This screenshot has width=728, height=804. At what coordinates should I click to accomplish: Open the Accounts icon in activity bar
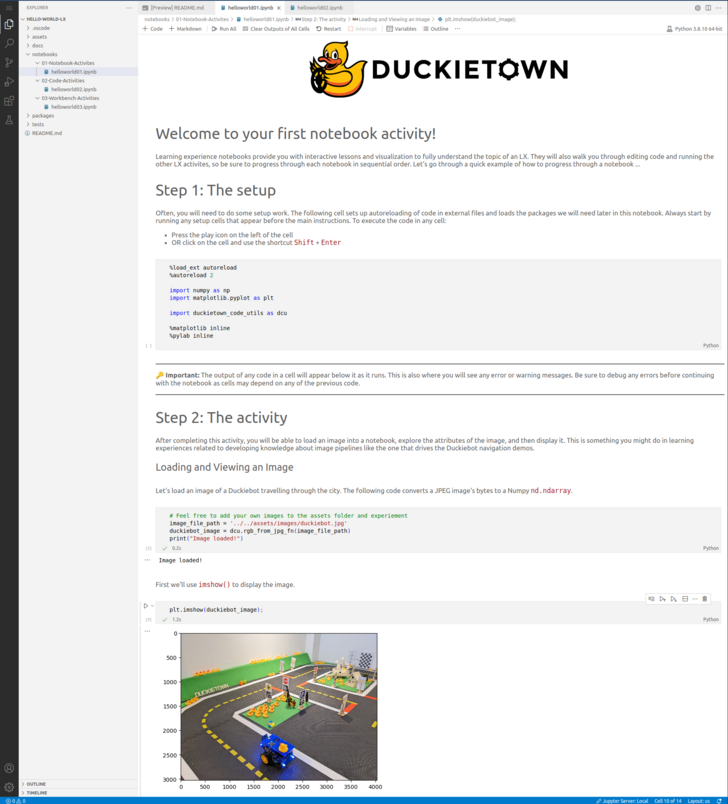9,768
